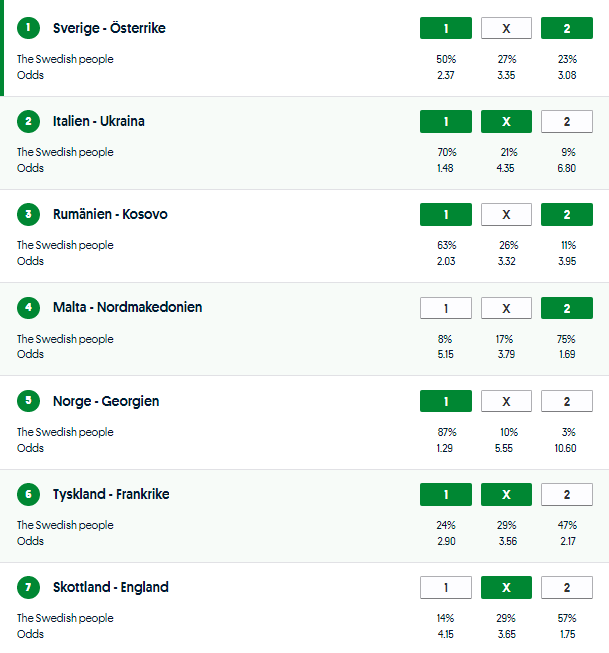Toggle draw X for Skottland - England

click(x=506, y=587)
